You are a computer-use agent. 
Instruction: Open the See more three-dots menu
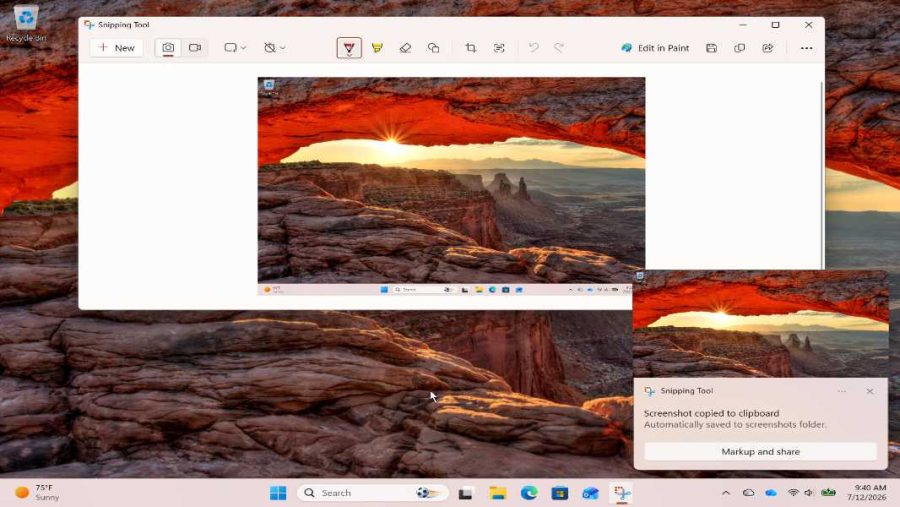[806, 48]
